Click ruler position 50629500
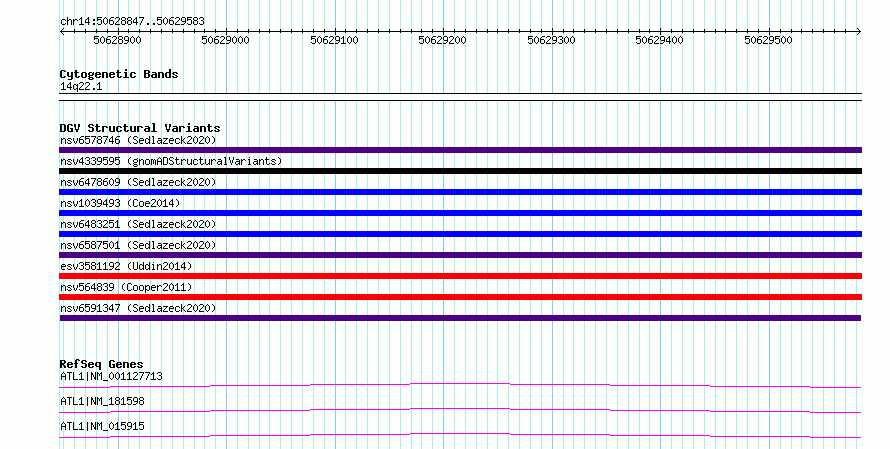890x449 pixels. (x=769, y=40)
